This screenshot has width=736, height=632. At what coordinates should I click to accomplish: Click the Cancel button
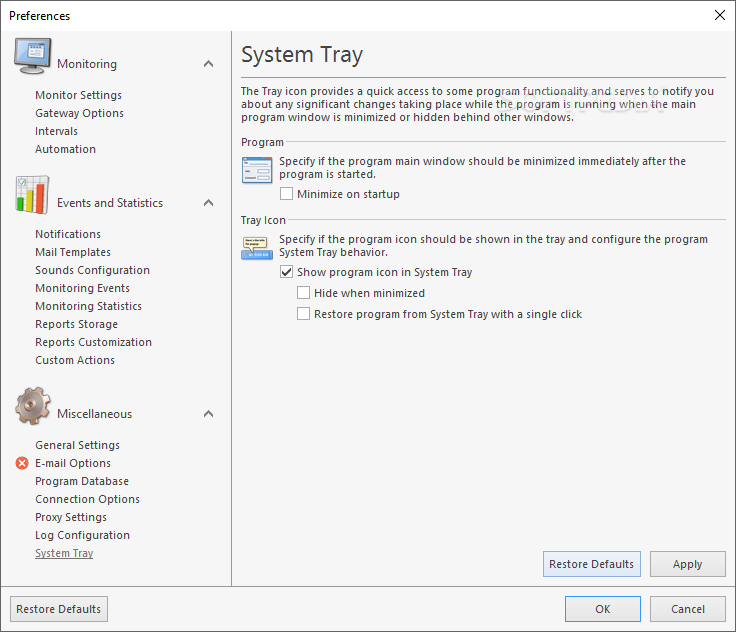[687, 609]
